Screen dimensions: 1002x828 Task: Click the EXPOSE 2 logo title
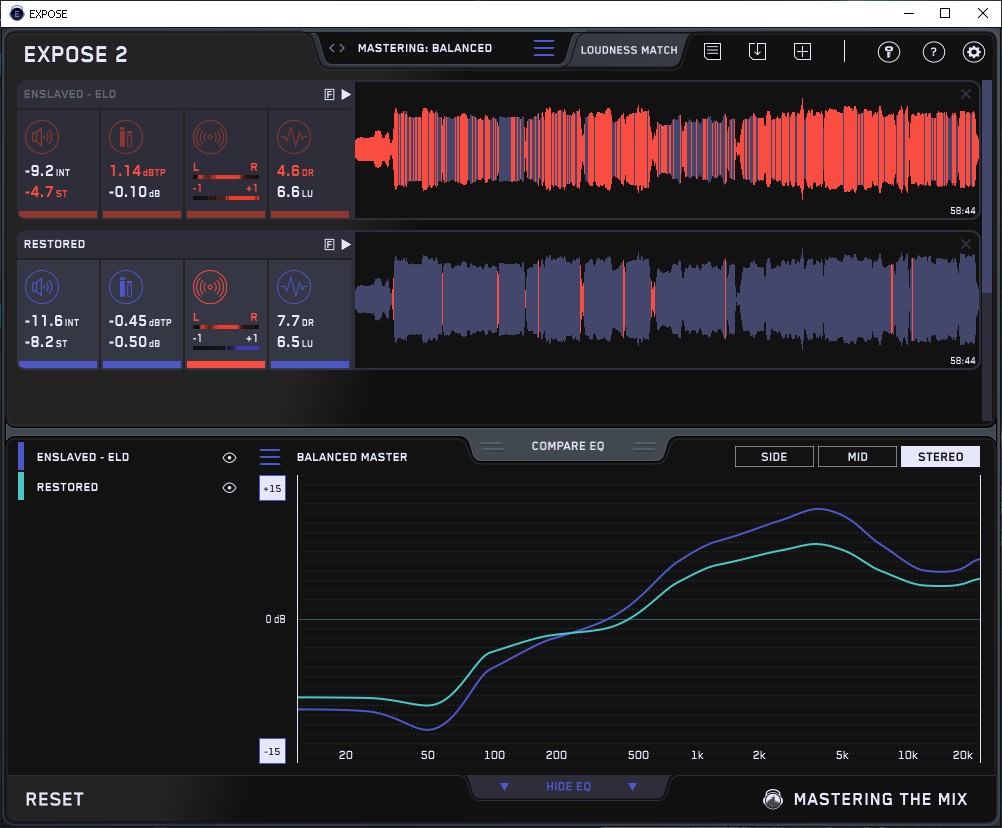click(75, 54)
